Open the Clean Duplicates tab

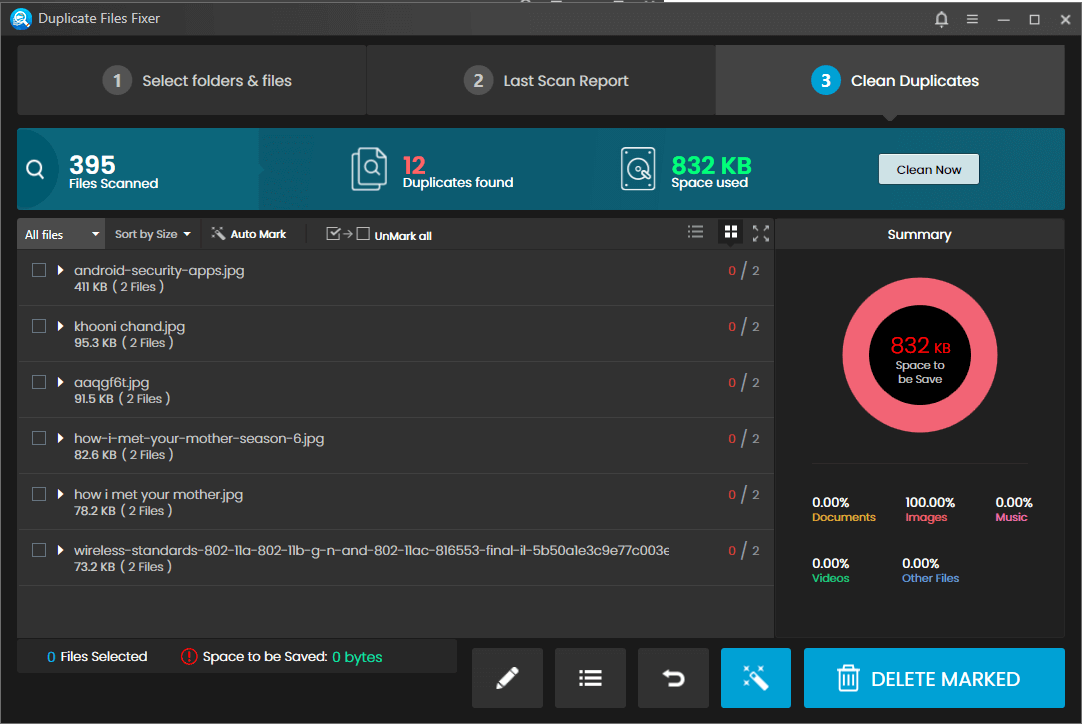pos(890,80)
